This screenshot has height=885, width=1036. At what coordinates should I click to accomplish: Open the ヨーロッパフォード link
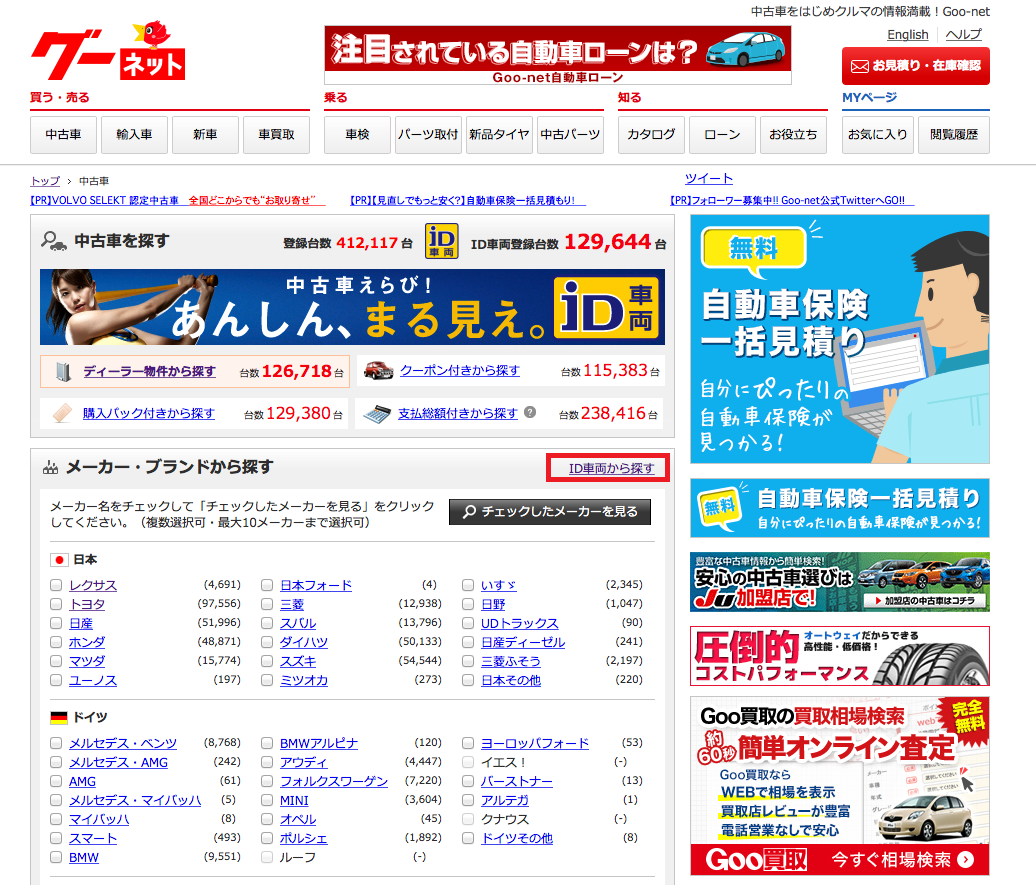tap(535, 743)
